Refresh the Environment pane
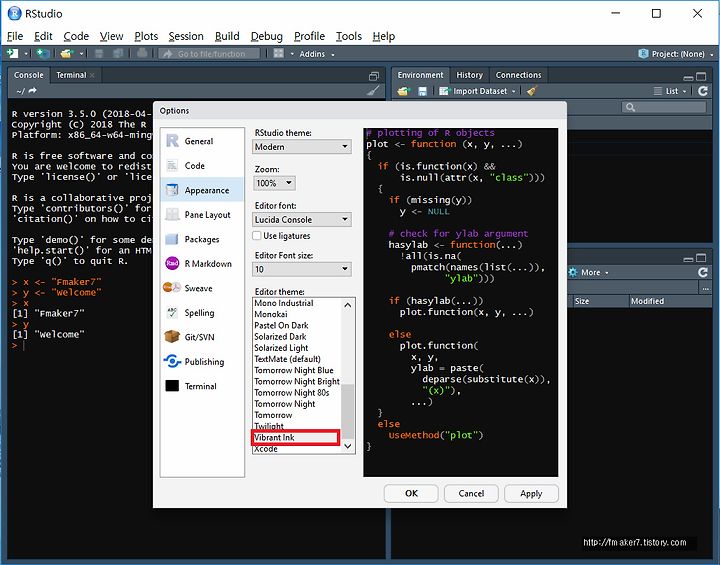720x565 pixels. click(x=703, y=91)
